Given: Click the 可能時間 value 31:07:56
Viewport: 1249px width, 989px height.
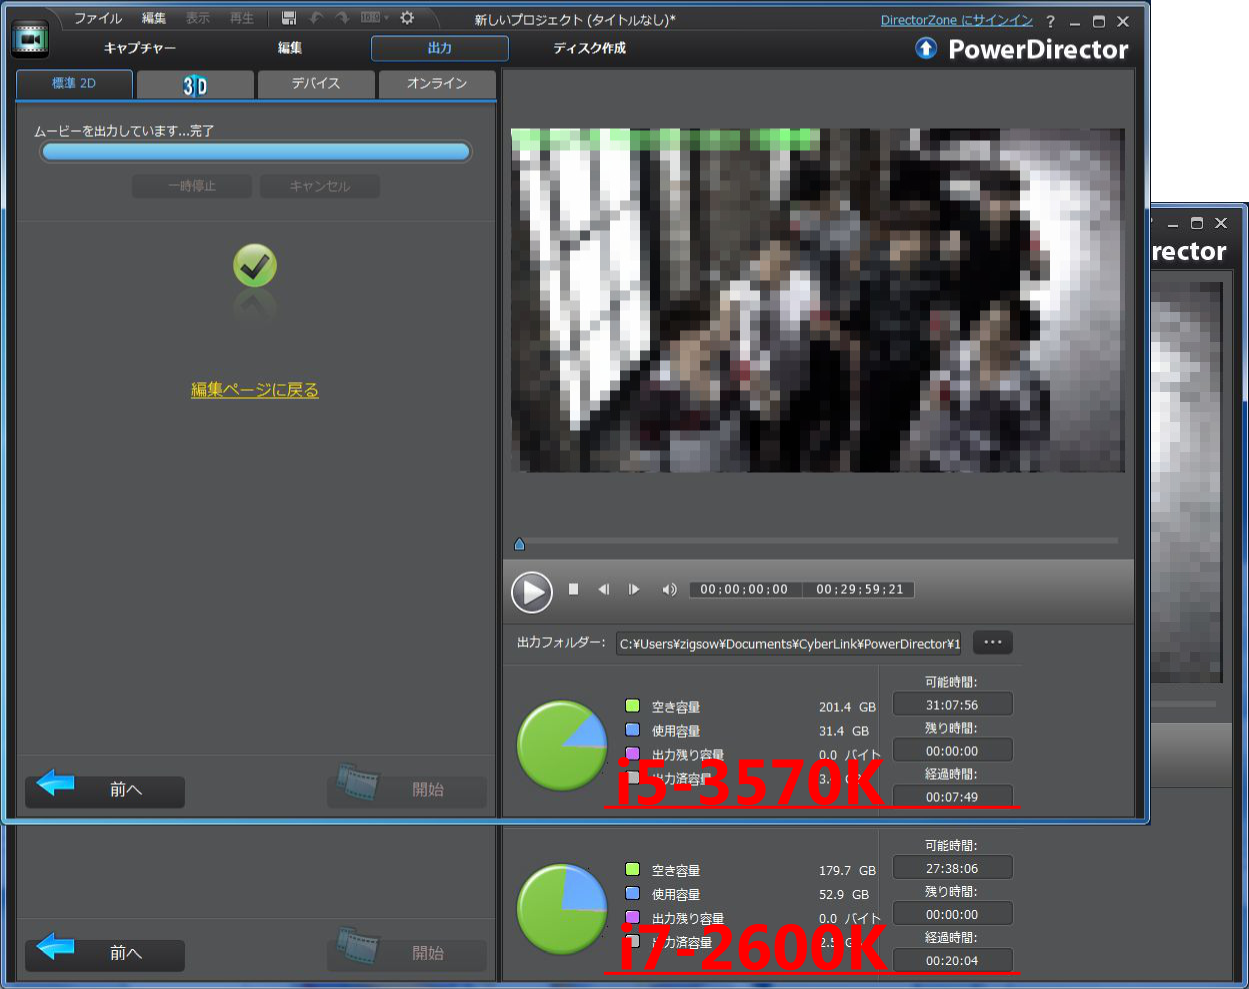Looking at the screenshot, I should 952,705.
